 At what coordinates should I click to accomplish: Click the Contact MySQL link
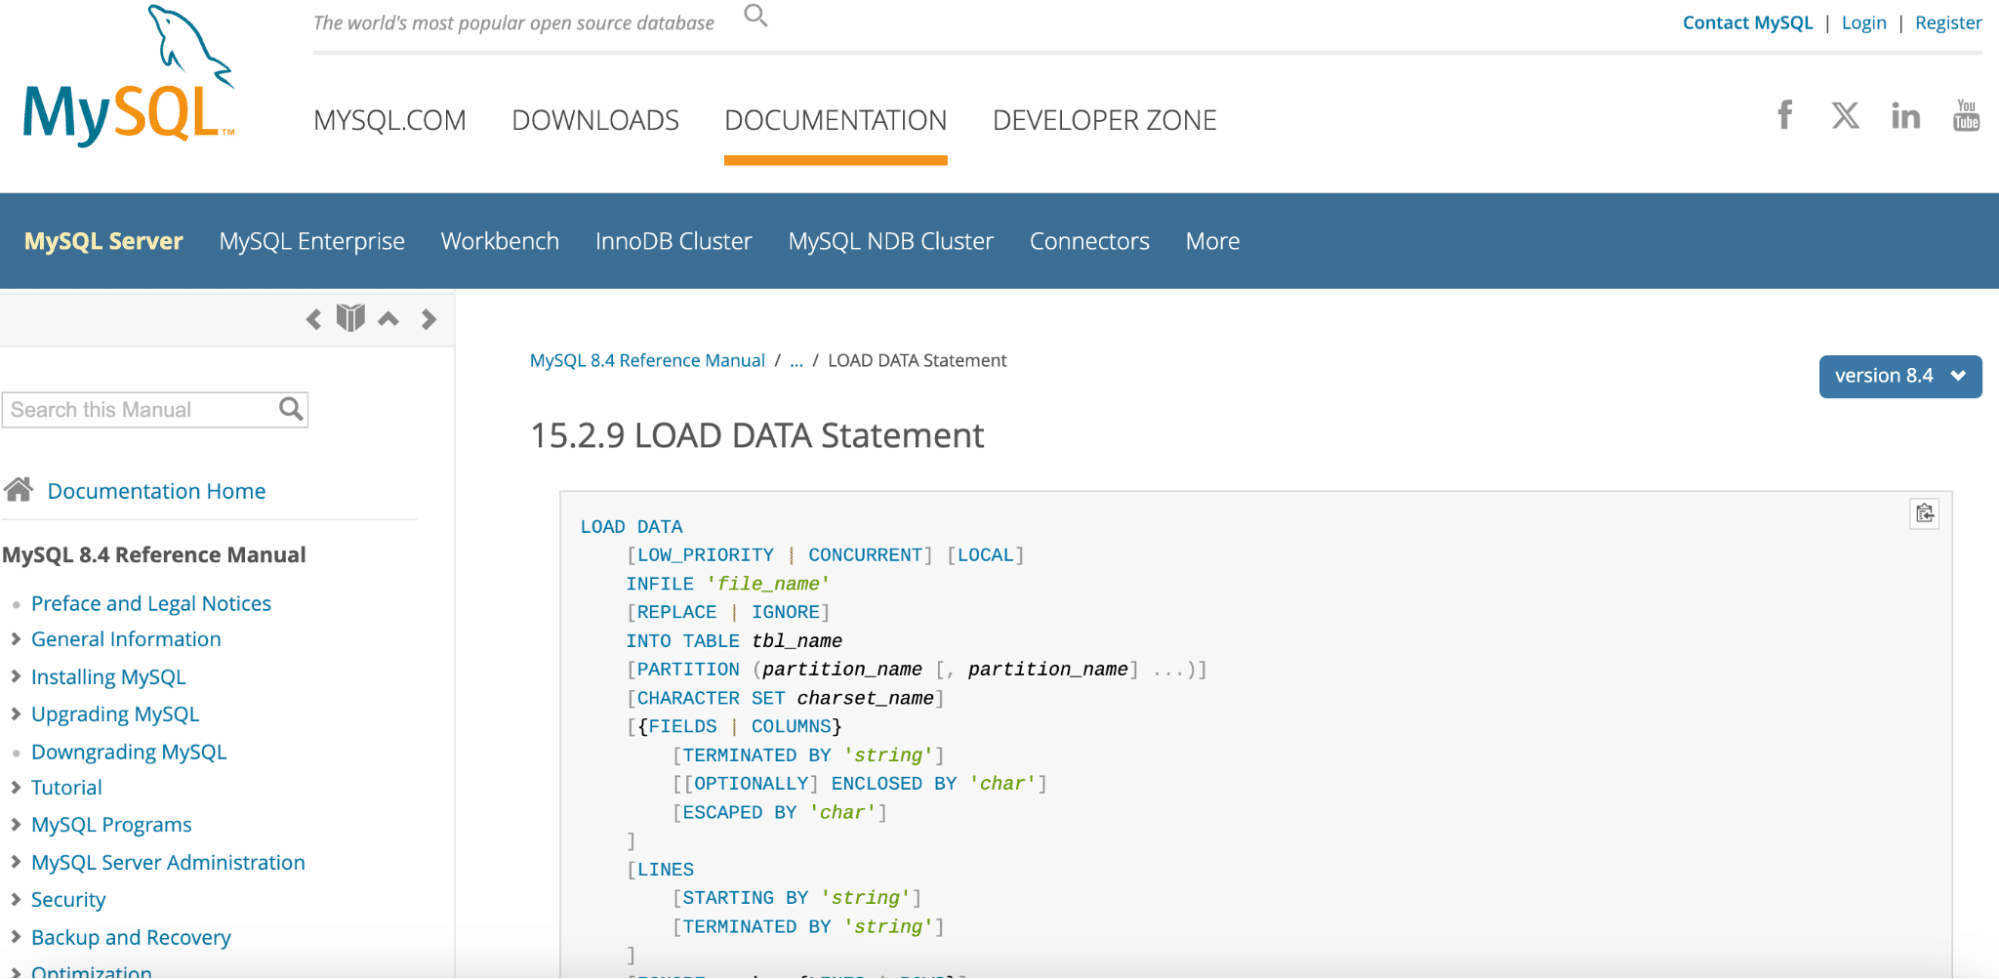point(1747,23)
